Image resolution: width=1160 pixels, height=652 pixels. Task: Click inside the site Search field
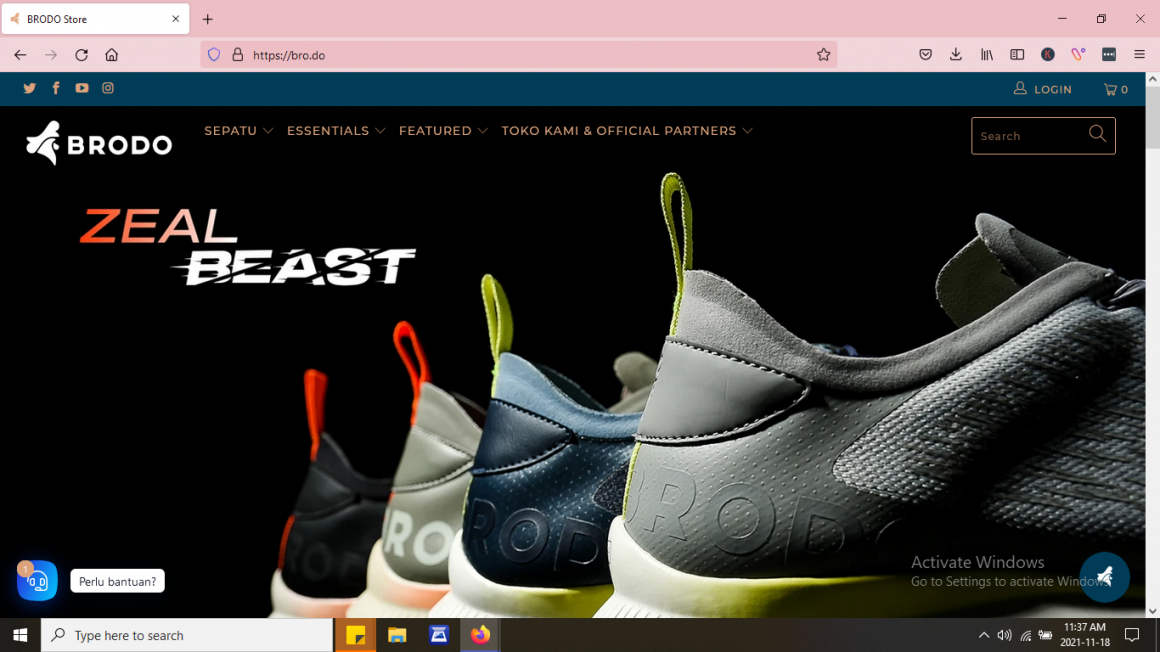pos(1028,136)
